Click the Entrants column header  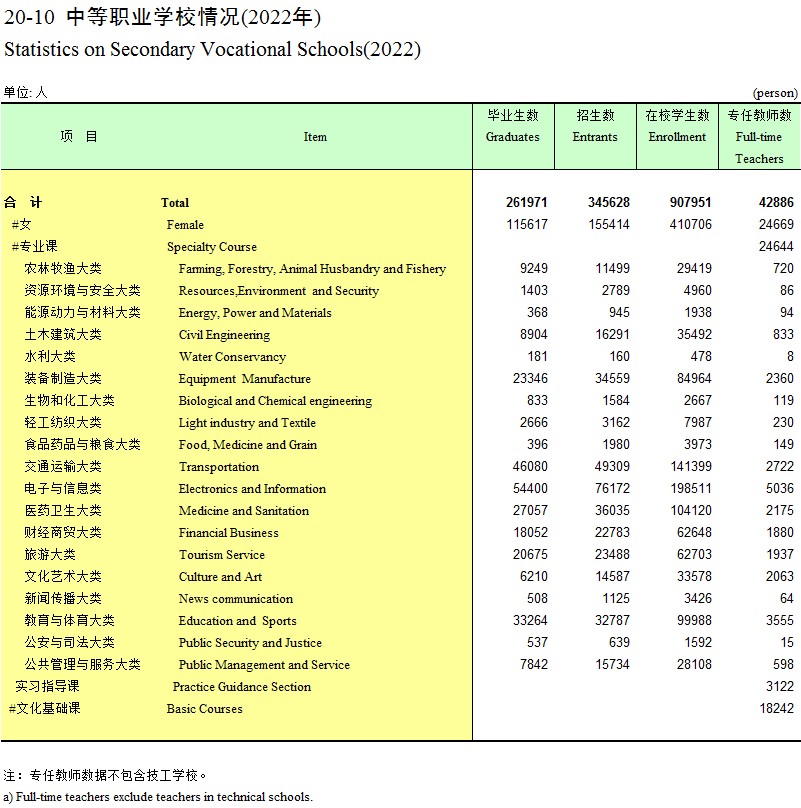click(x=595, y=137)
